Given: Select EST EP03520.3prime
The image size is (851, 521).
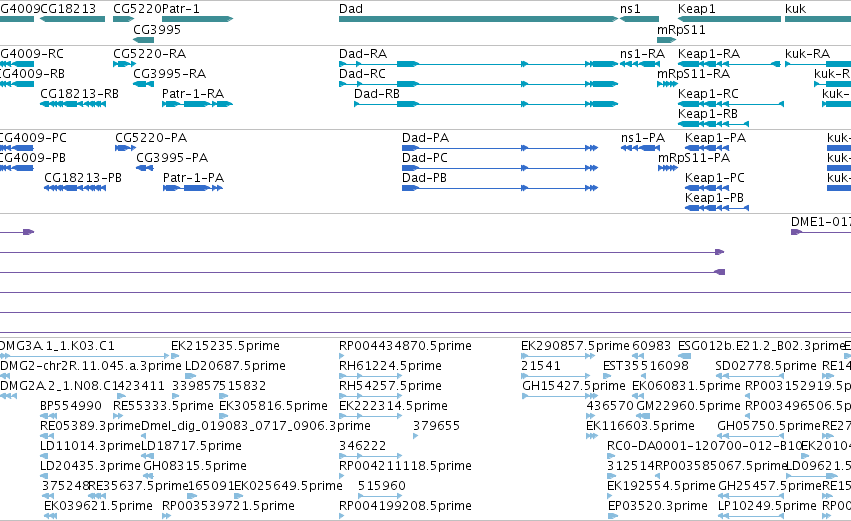Looking at the screenshot, I should coord(657,506).
